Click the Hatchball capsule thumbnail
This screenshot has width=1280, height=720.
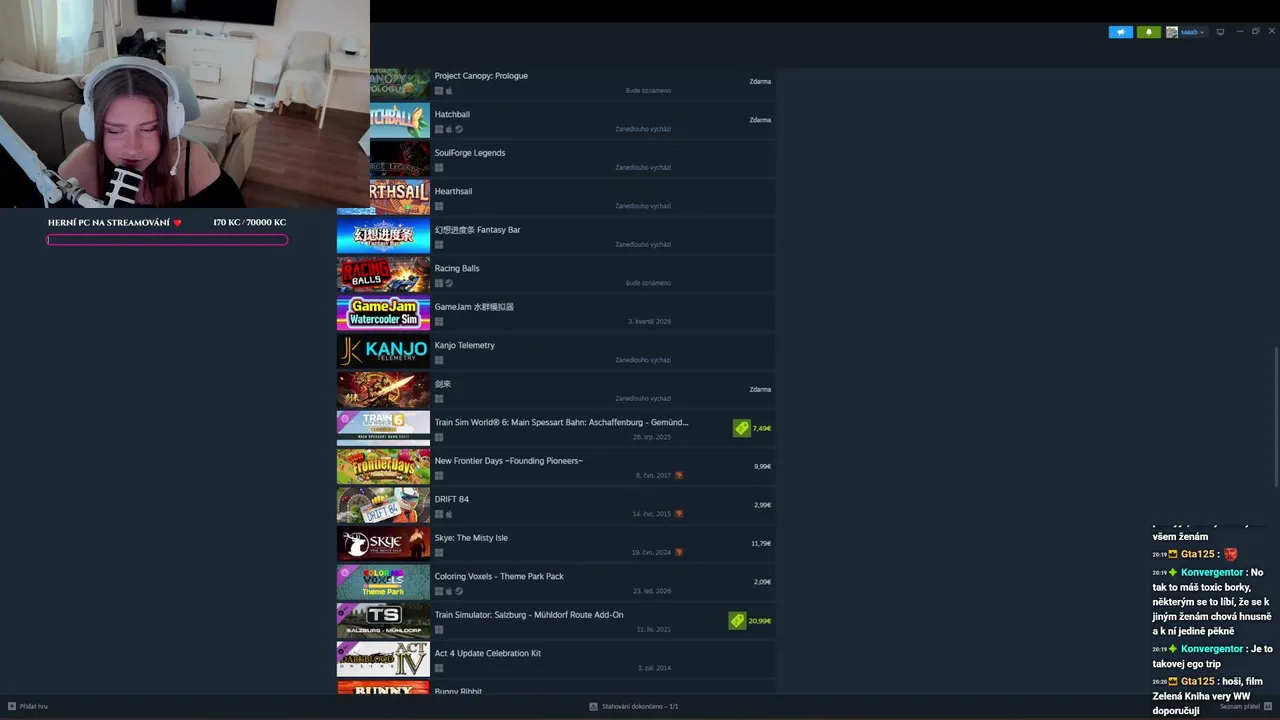[400, 120]
